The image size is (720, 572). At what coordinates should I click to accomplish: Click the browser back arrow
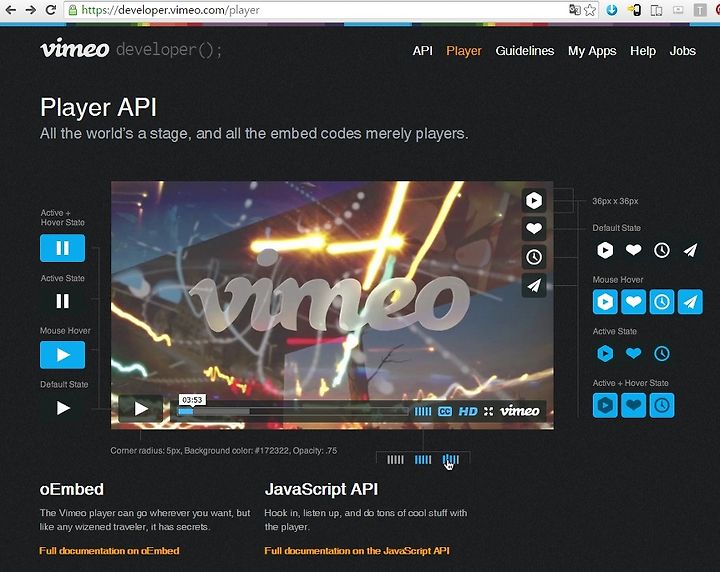pyautogui.click(x=10, y=10)
